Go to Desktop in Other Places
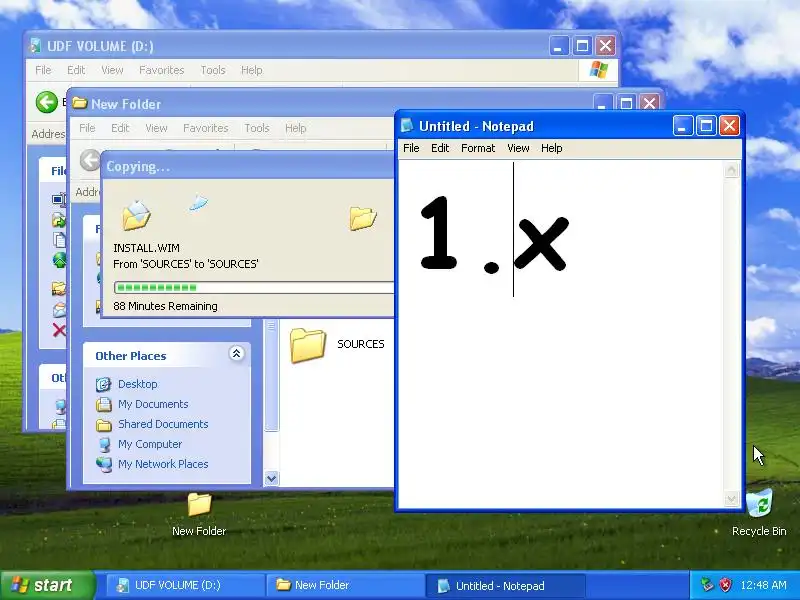 click(x=138, y=384)
